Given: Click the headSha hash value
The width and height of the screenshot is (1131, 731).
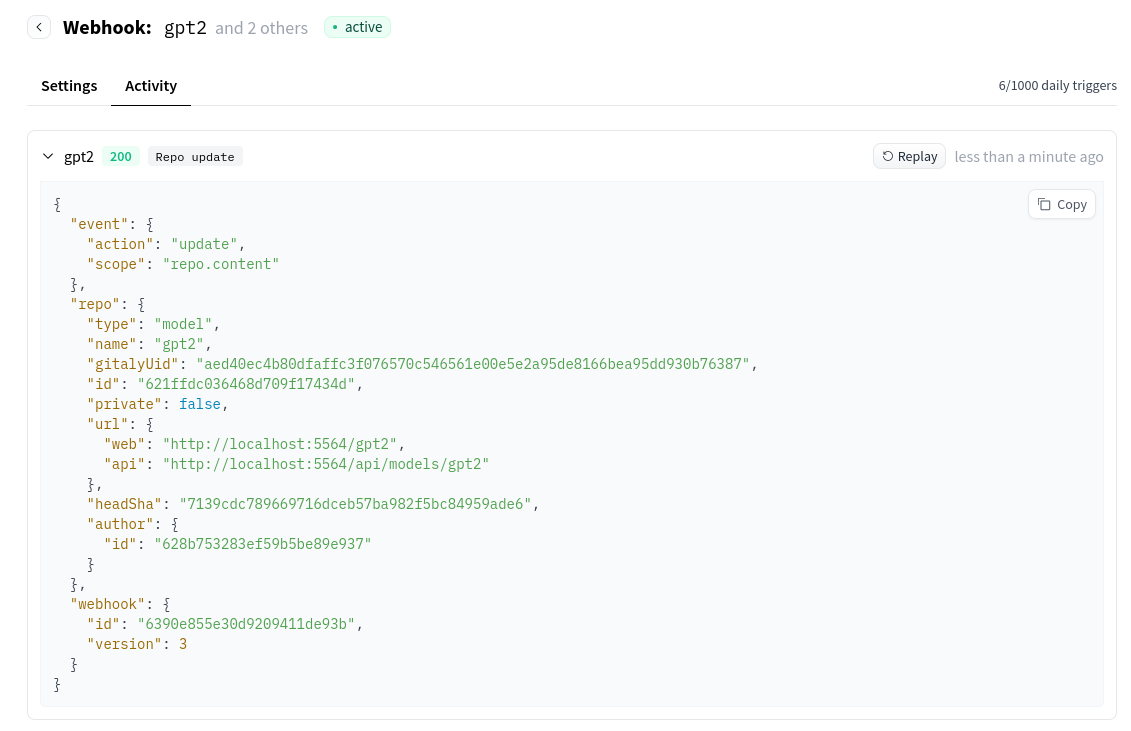Looking at the screenshot, I should click(x=355, y=504).
